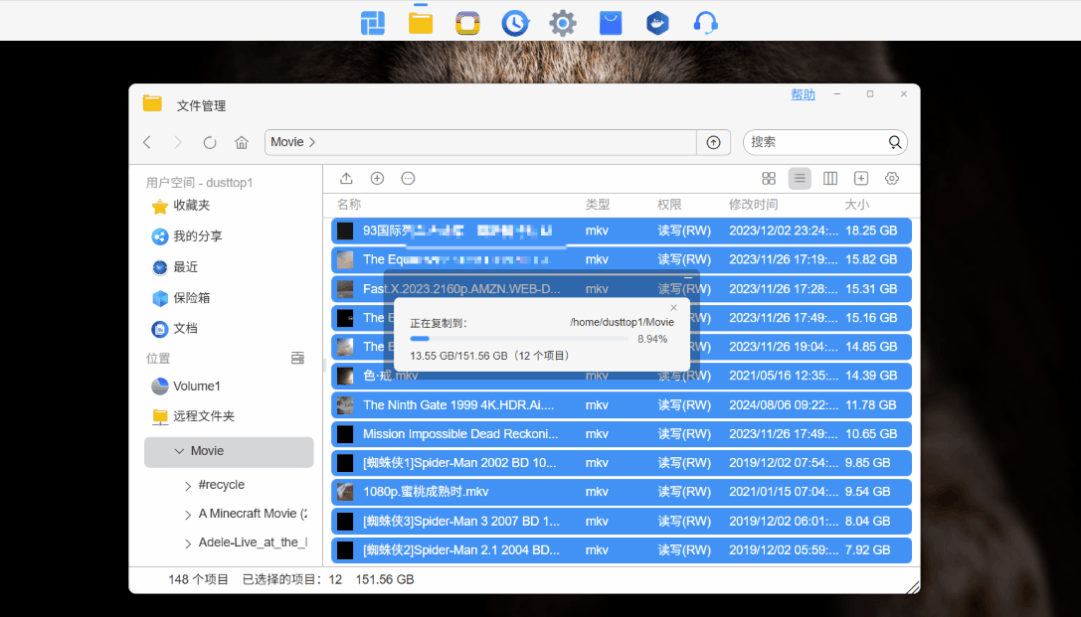Go back with the left arrow

click(x=147, y=142)
